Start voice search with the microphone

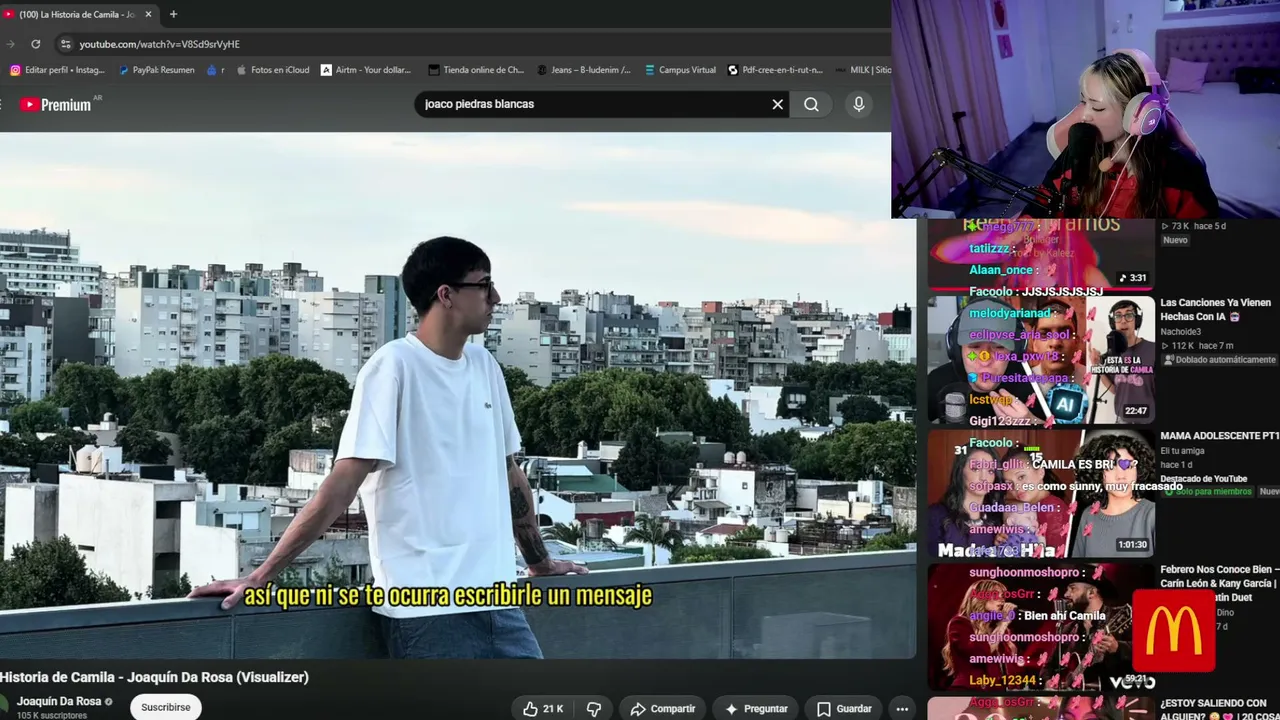point(858,104)
